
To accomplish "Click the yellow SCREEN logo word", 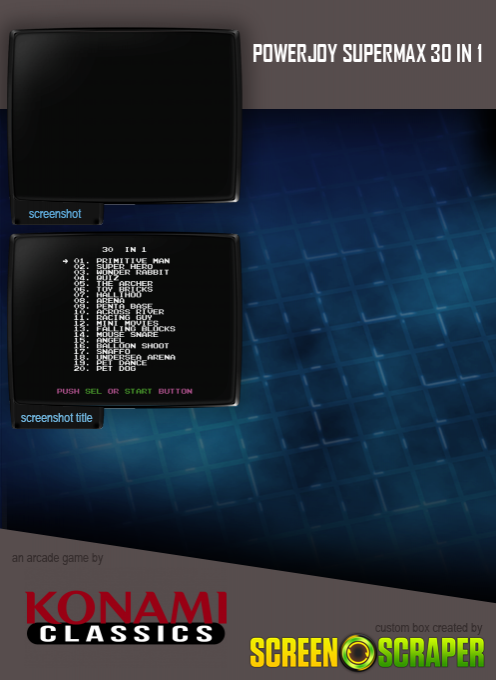I will pyautogui.click(x=294, y=652).
